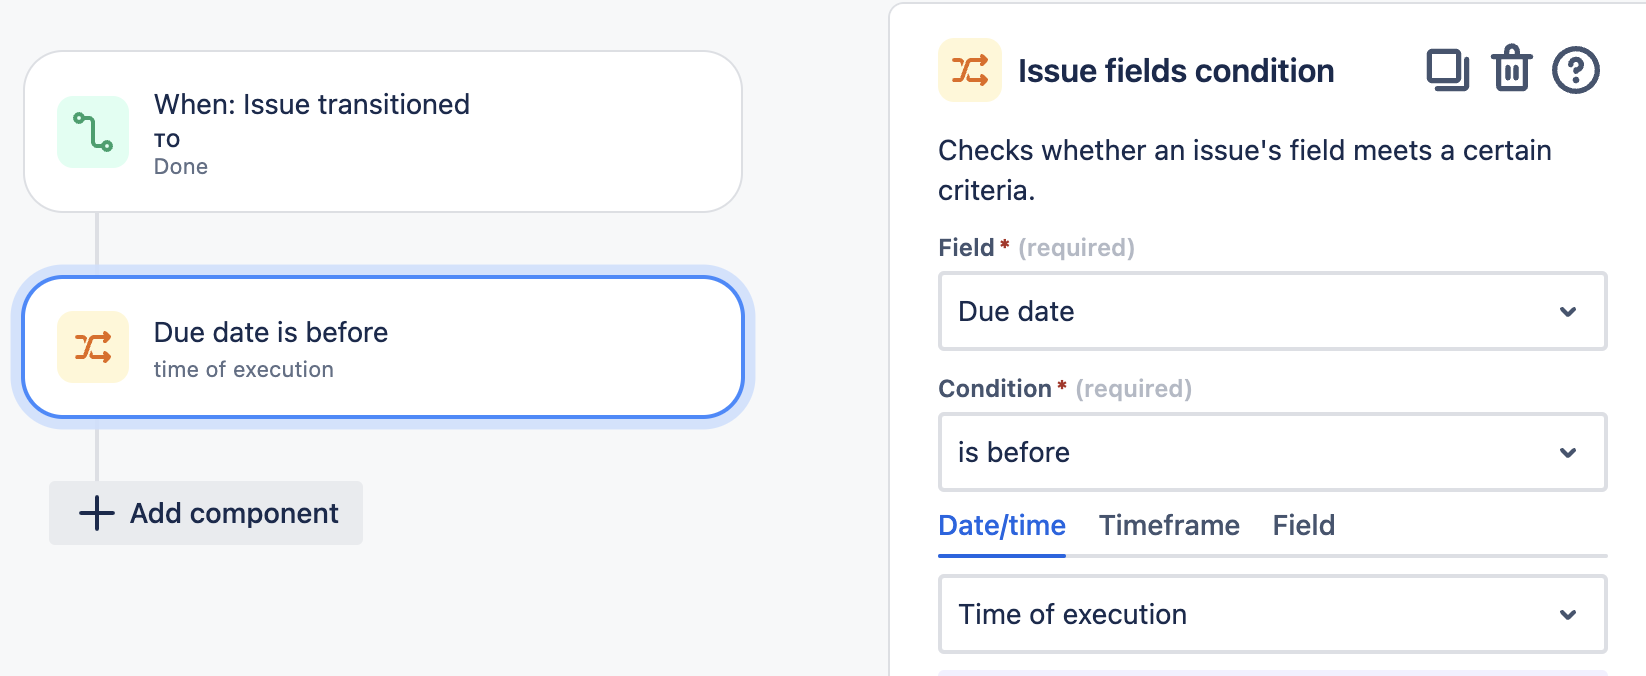Click the Issue fields condition panel title

[x=1175, y=71]
